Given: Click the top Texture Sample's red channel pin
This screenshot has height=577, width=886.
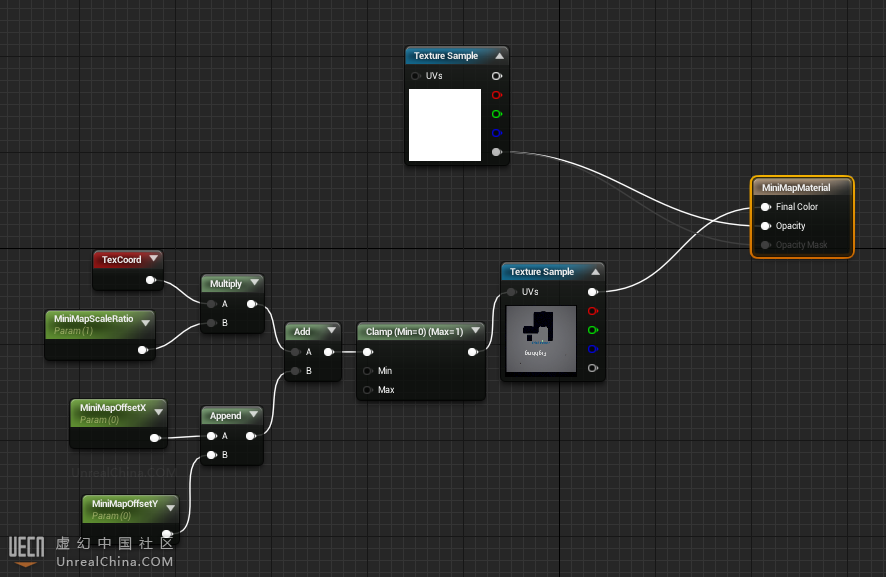Looking at the screenshot, I should click(x=496, y=95).
